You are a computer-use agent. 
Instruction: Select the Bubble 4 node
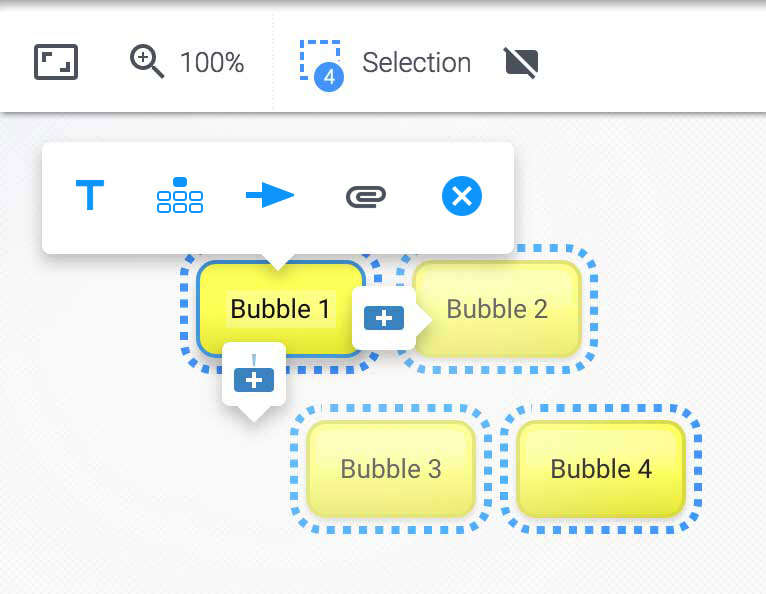point(601,469)
